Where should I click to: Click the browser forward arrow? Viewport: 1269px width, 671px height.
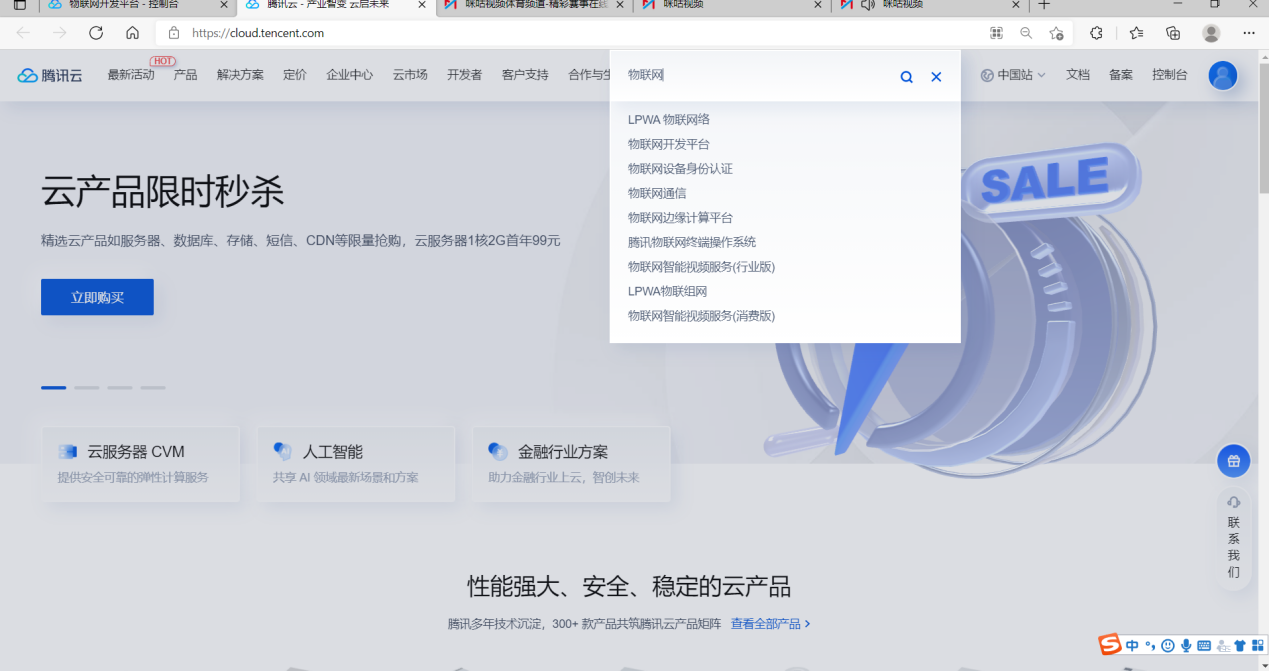coord(60,33)
